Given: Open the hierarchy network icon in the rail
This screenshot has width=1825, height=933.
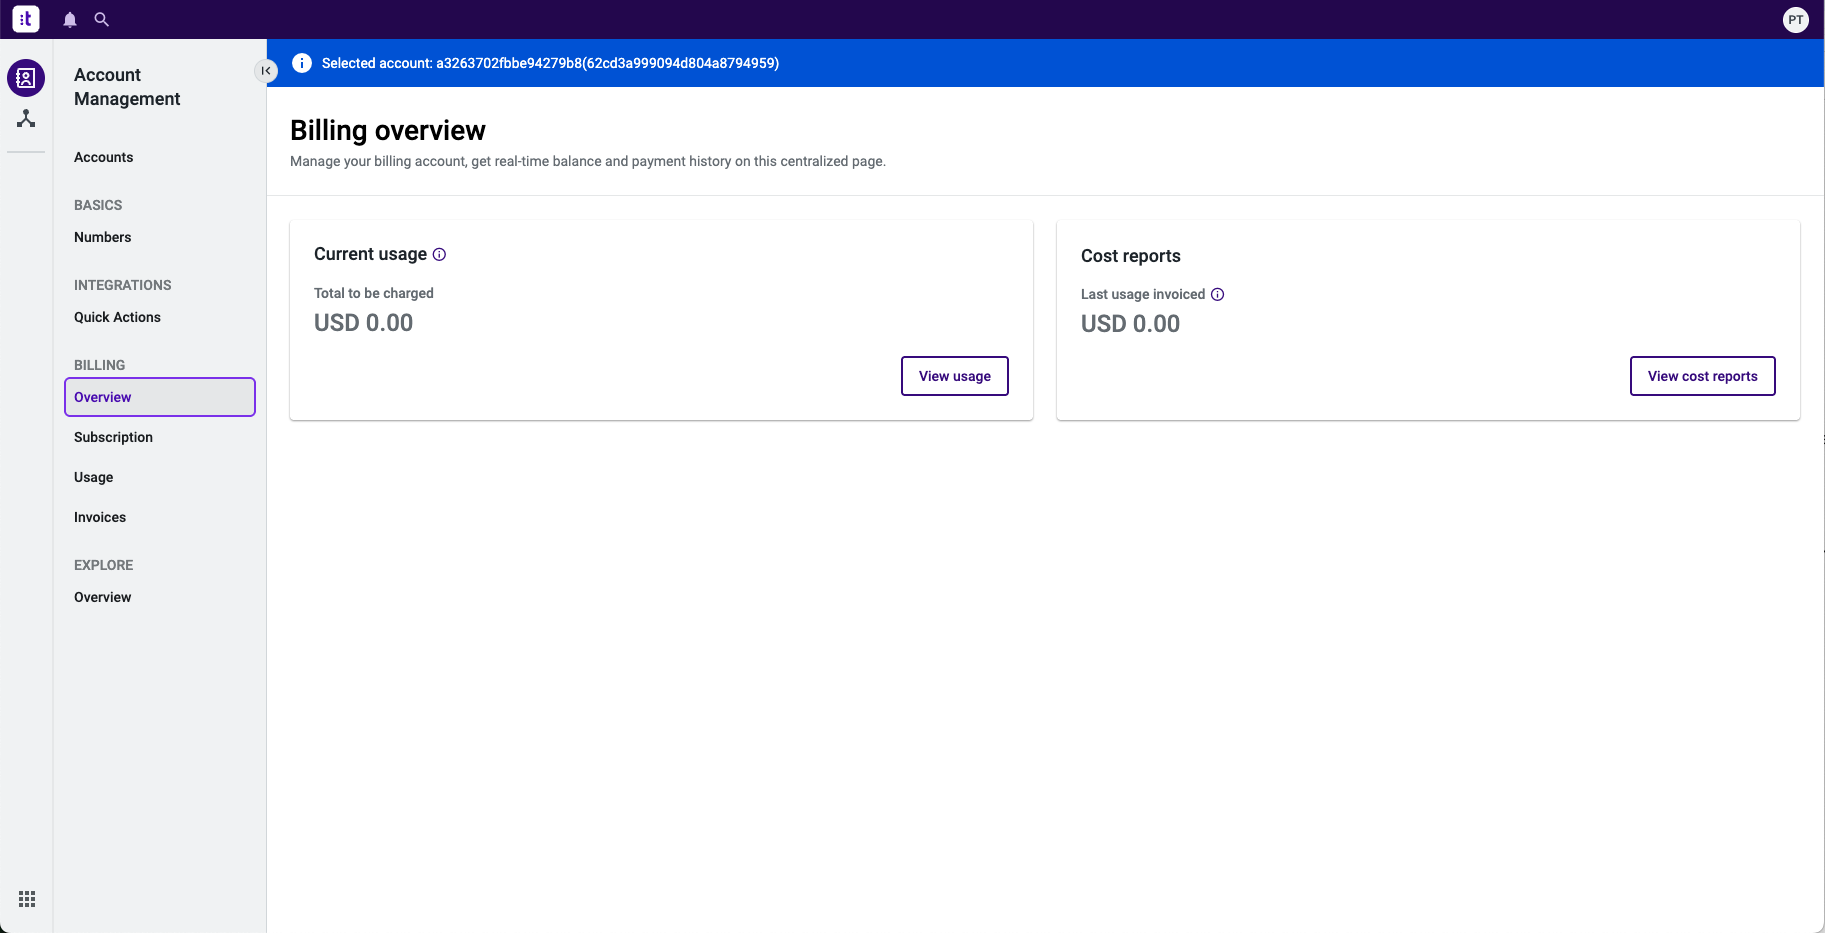Looking at the screenshot, I should [x=26, y=119].
